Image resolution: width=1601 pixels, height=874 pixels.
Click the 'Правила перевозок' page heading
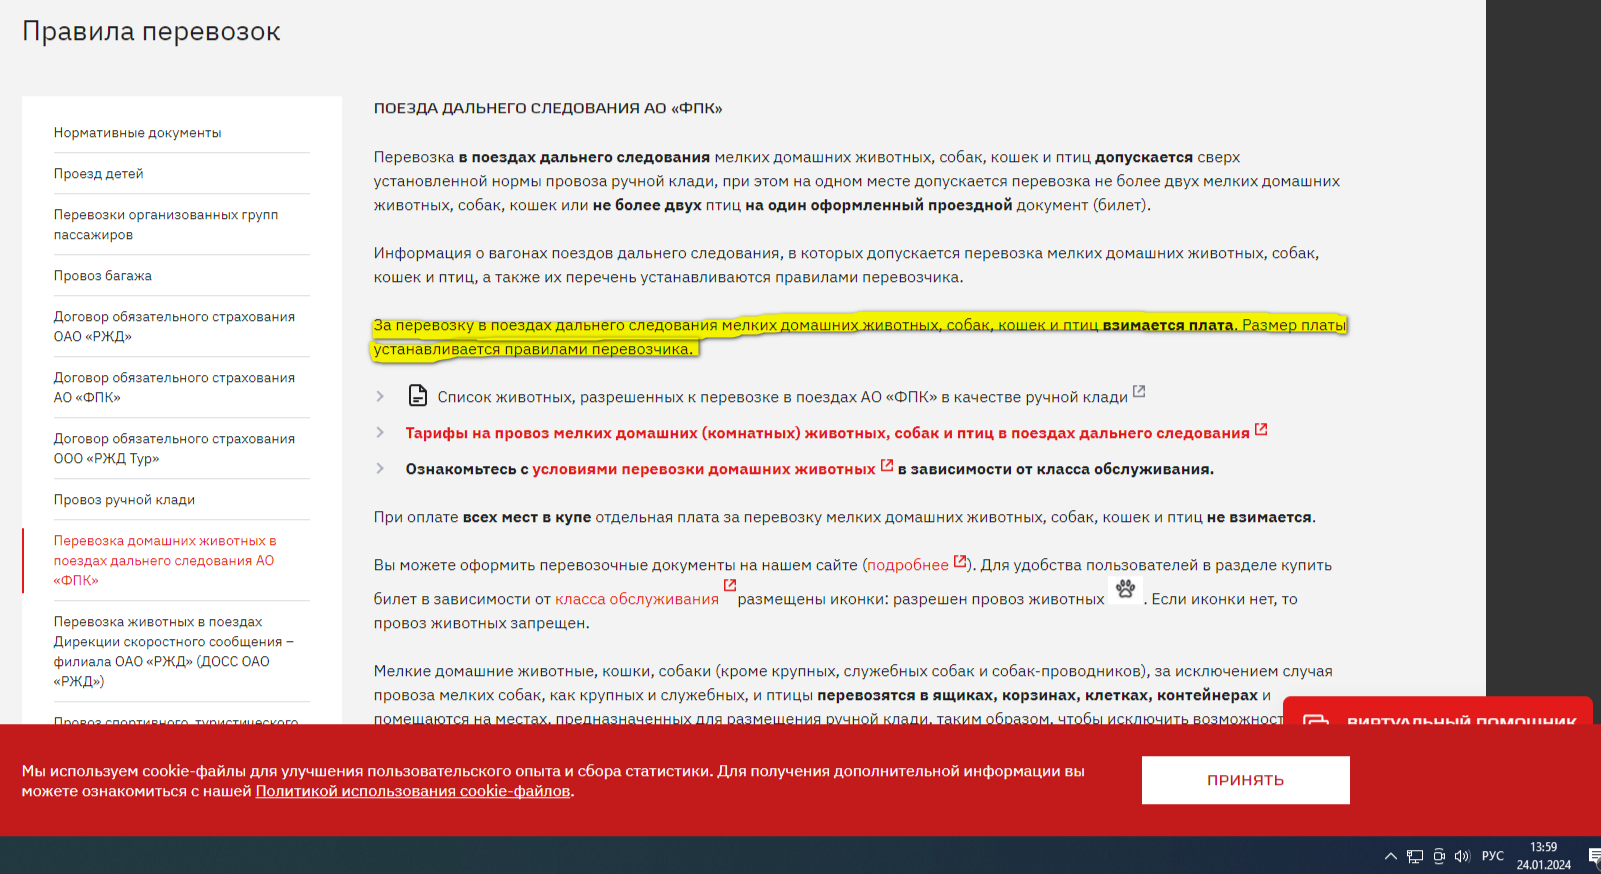(x=151, y=32)
